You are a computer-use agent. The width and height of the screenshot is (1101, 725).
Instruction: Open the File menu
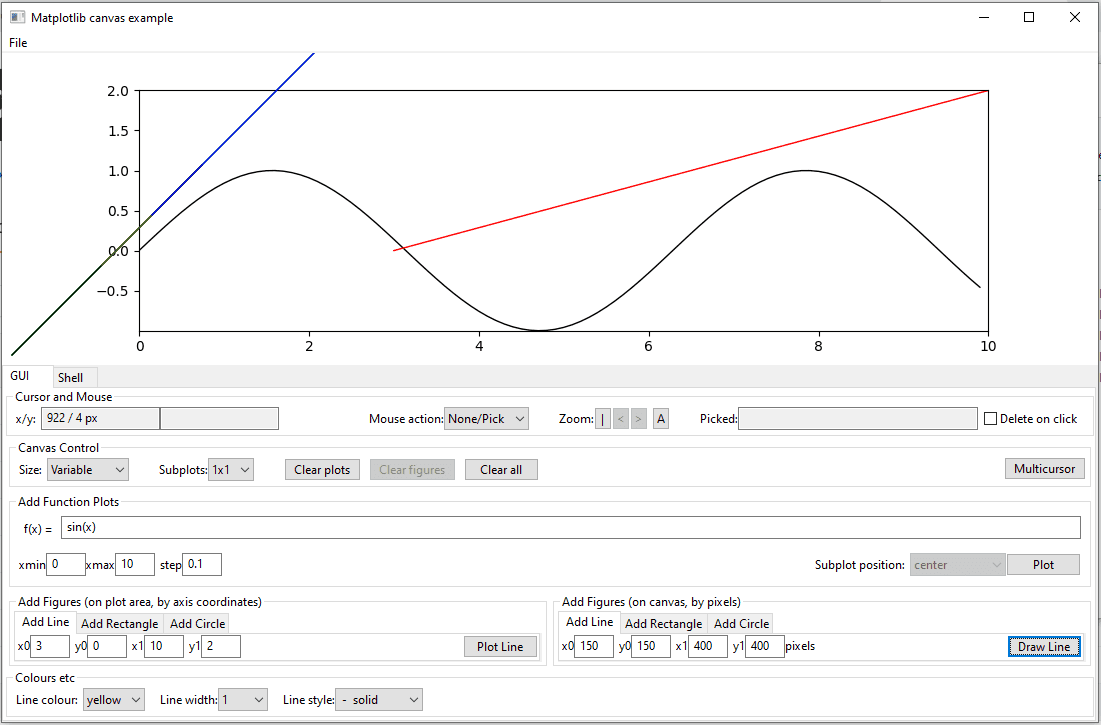(x=17, y=43)
